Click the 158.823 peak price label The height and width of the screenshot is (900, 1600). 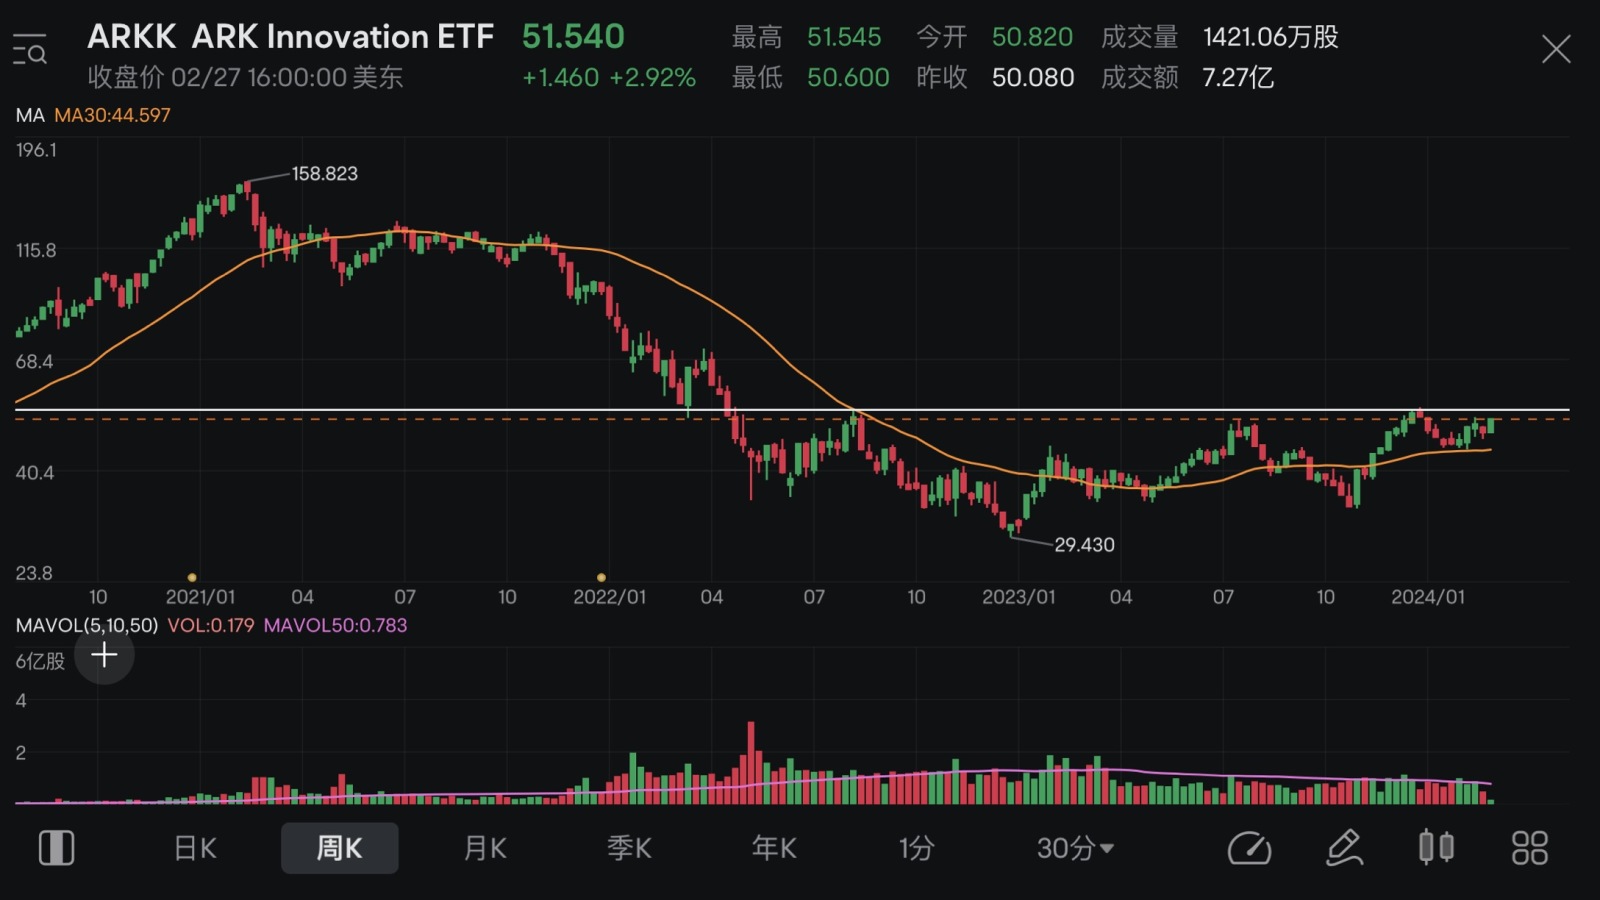tap(324, 174)
